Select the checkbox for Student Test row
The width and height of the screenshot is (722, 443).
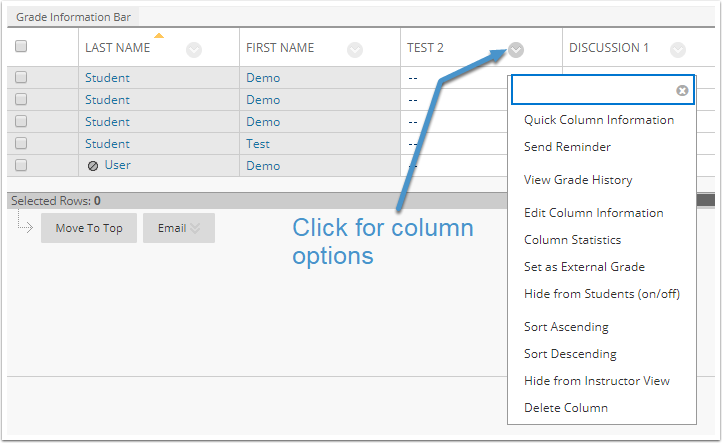click(21, 143)
